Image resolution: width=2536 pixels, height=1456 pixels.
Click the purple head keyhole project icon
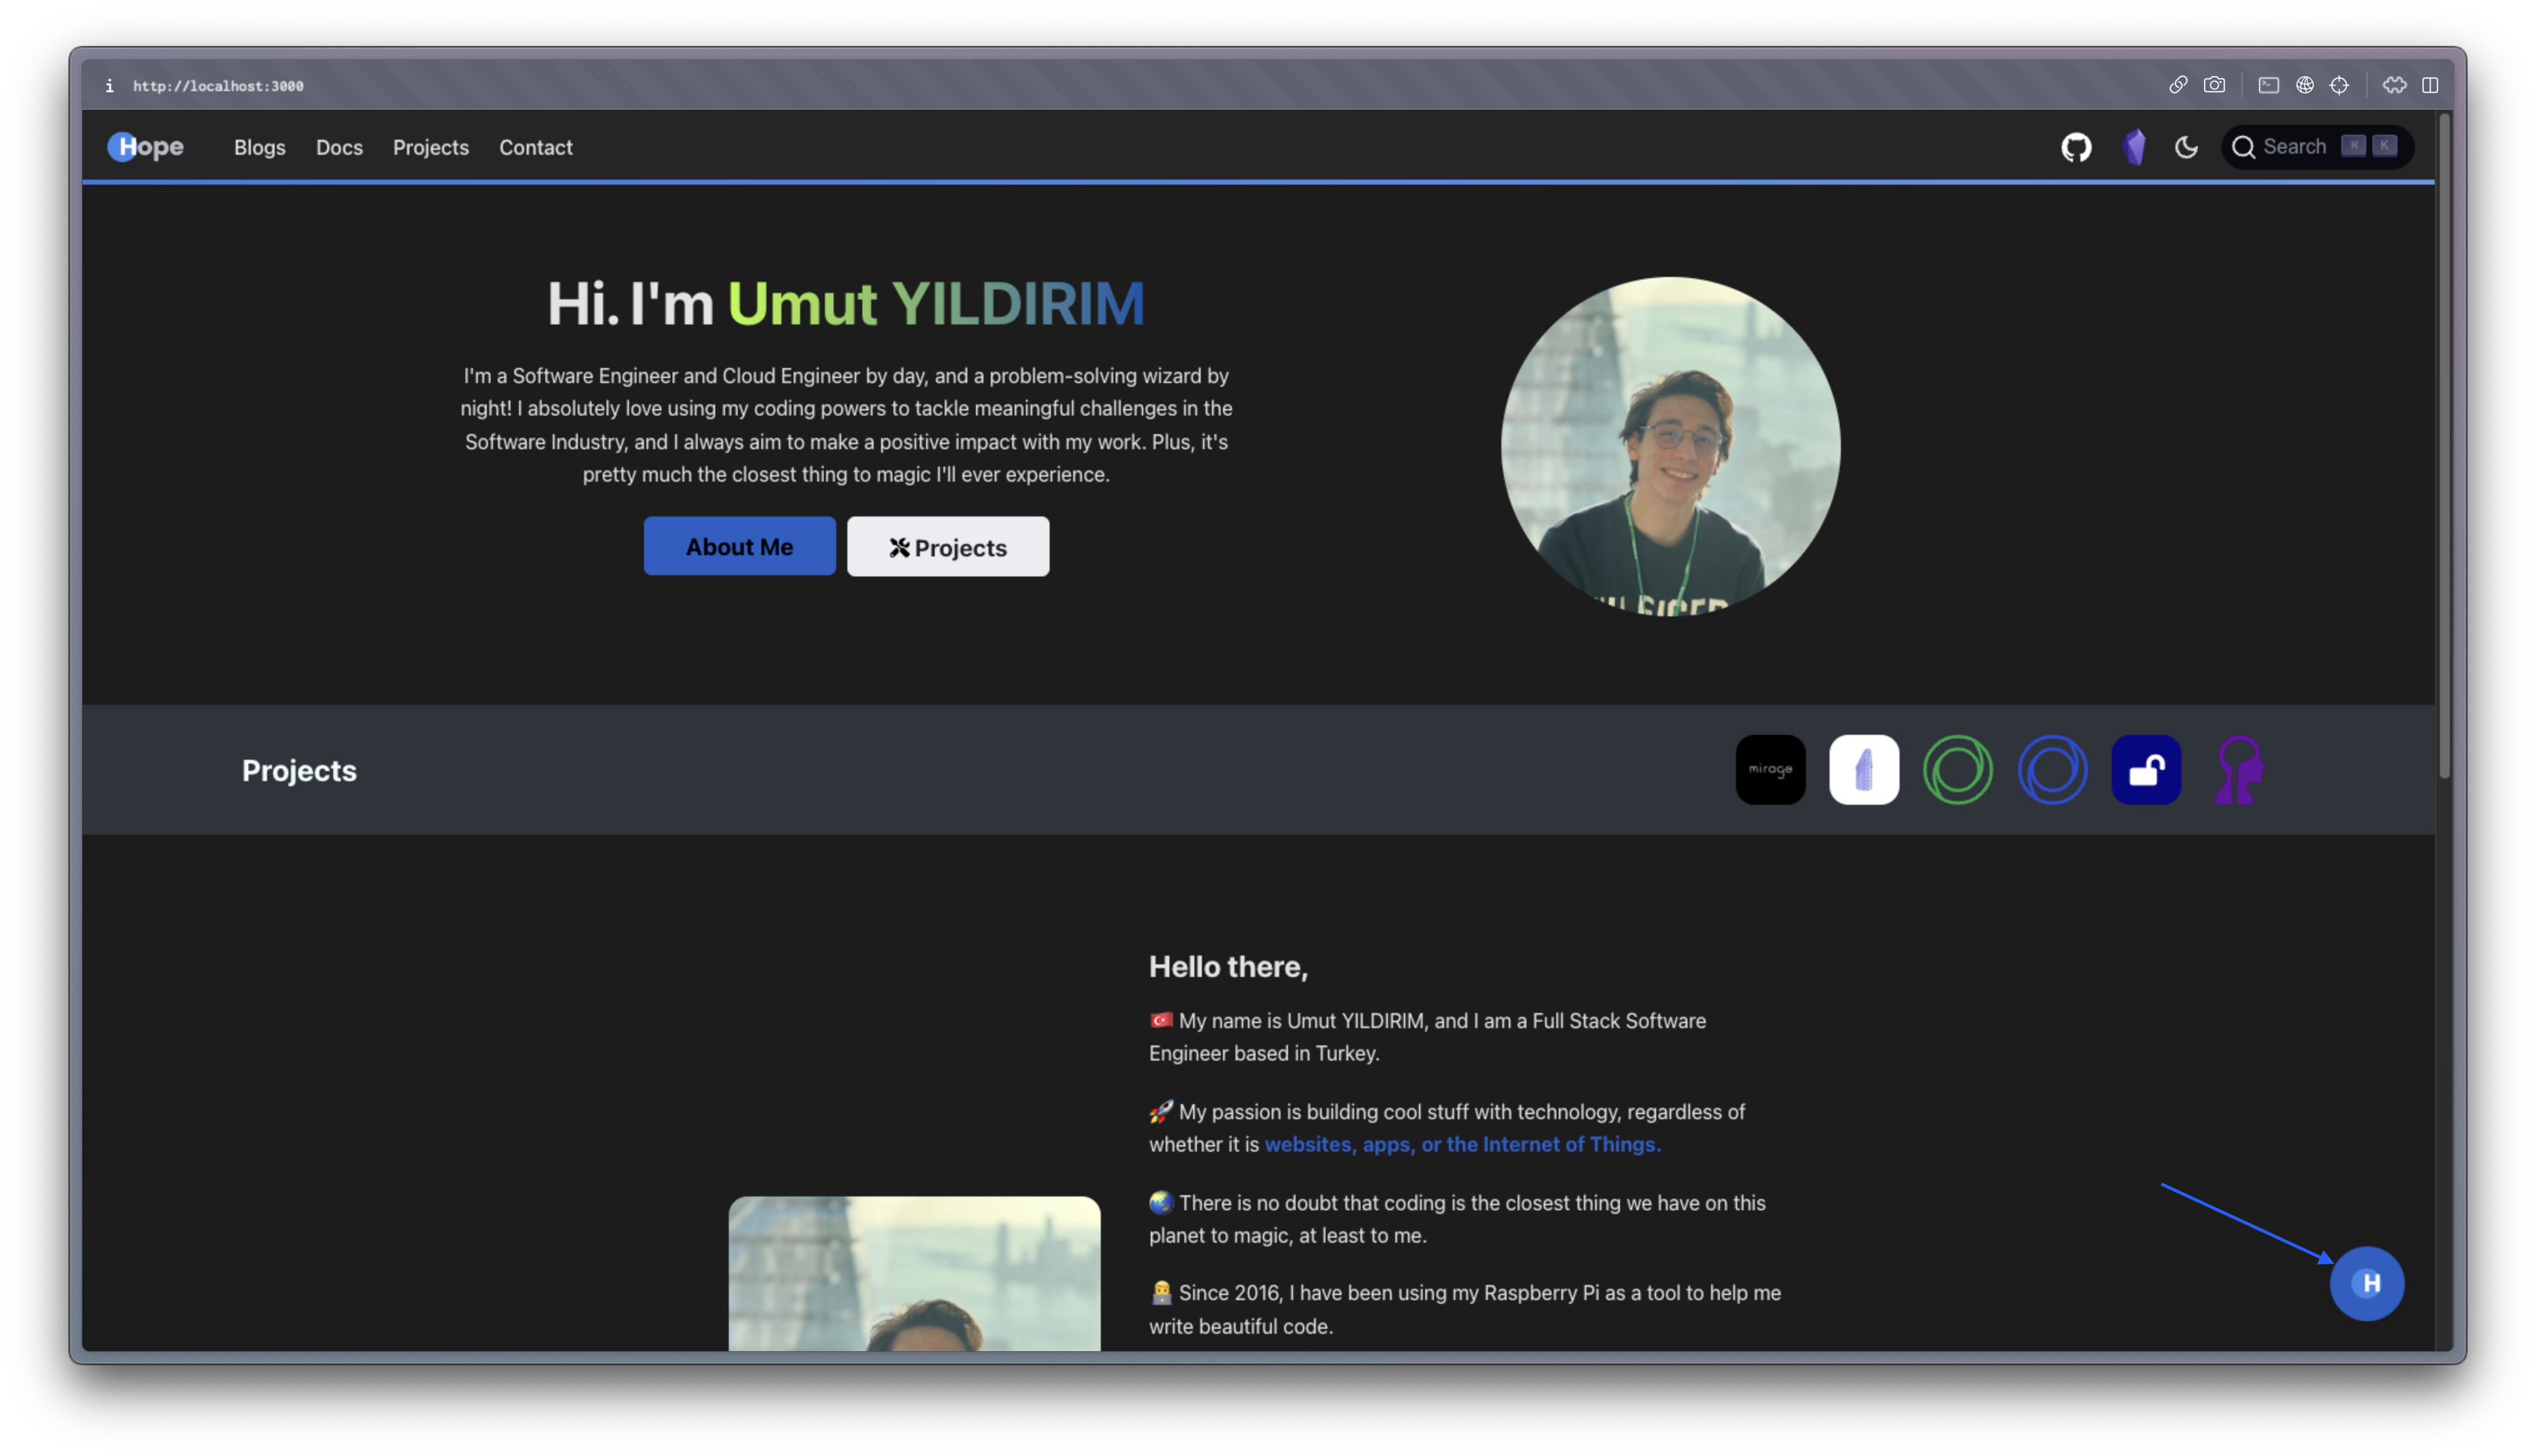(2238, 770)
